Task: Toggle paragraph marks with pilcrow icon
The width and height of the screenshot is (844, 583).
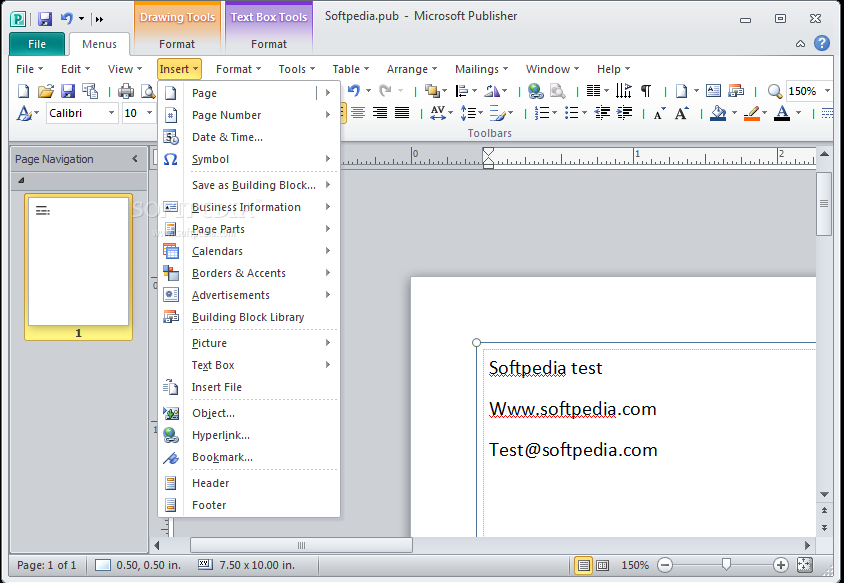Action: (x=646, y=91)
